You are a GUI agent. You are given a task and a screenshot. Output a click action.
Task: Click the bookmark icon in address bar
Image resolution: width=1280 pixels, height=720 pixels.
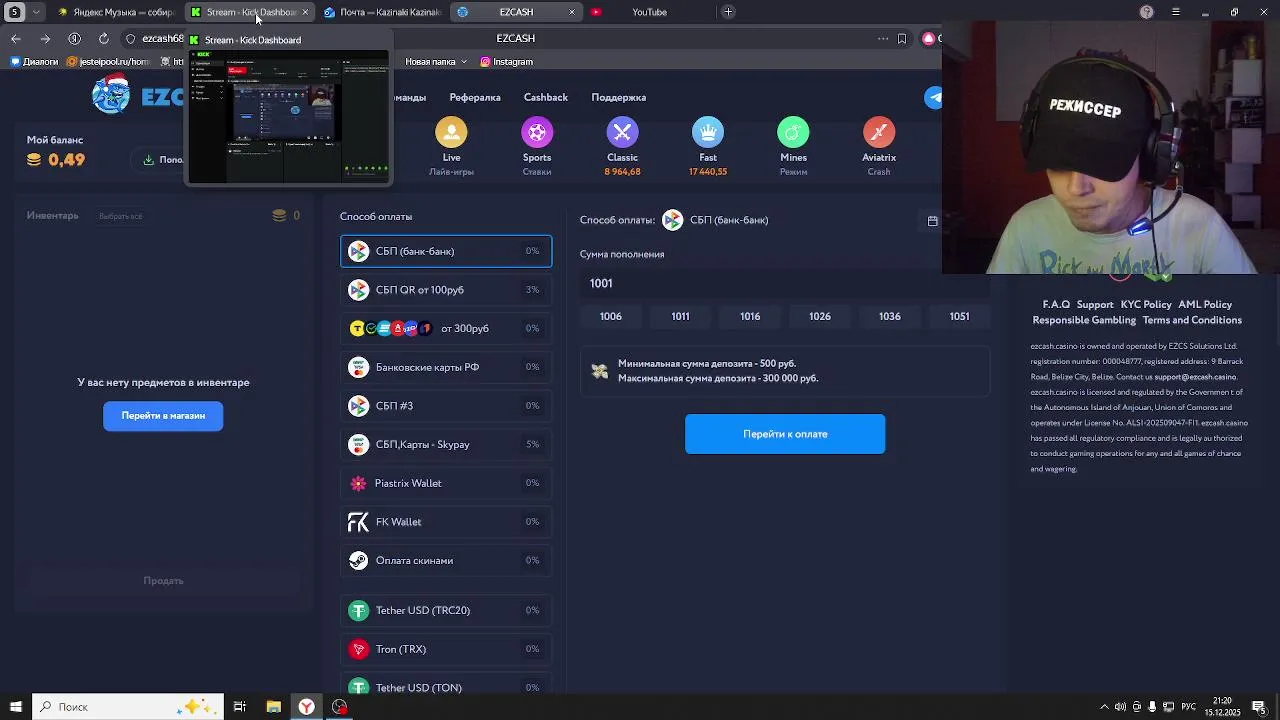click(x=902, y=38)
